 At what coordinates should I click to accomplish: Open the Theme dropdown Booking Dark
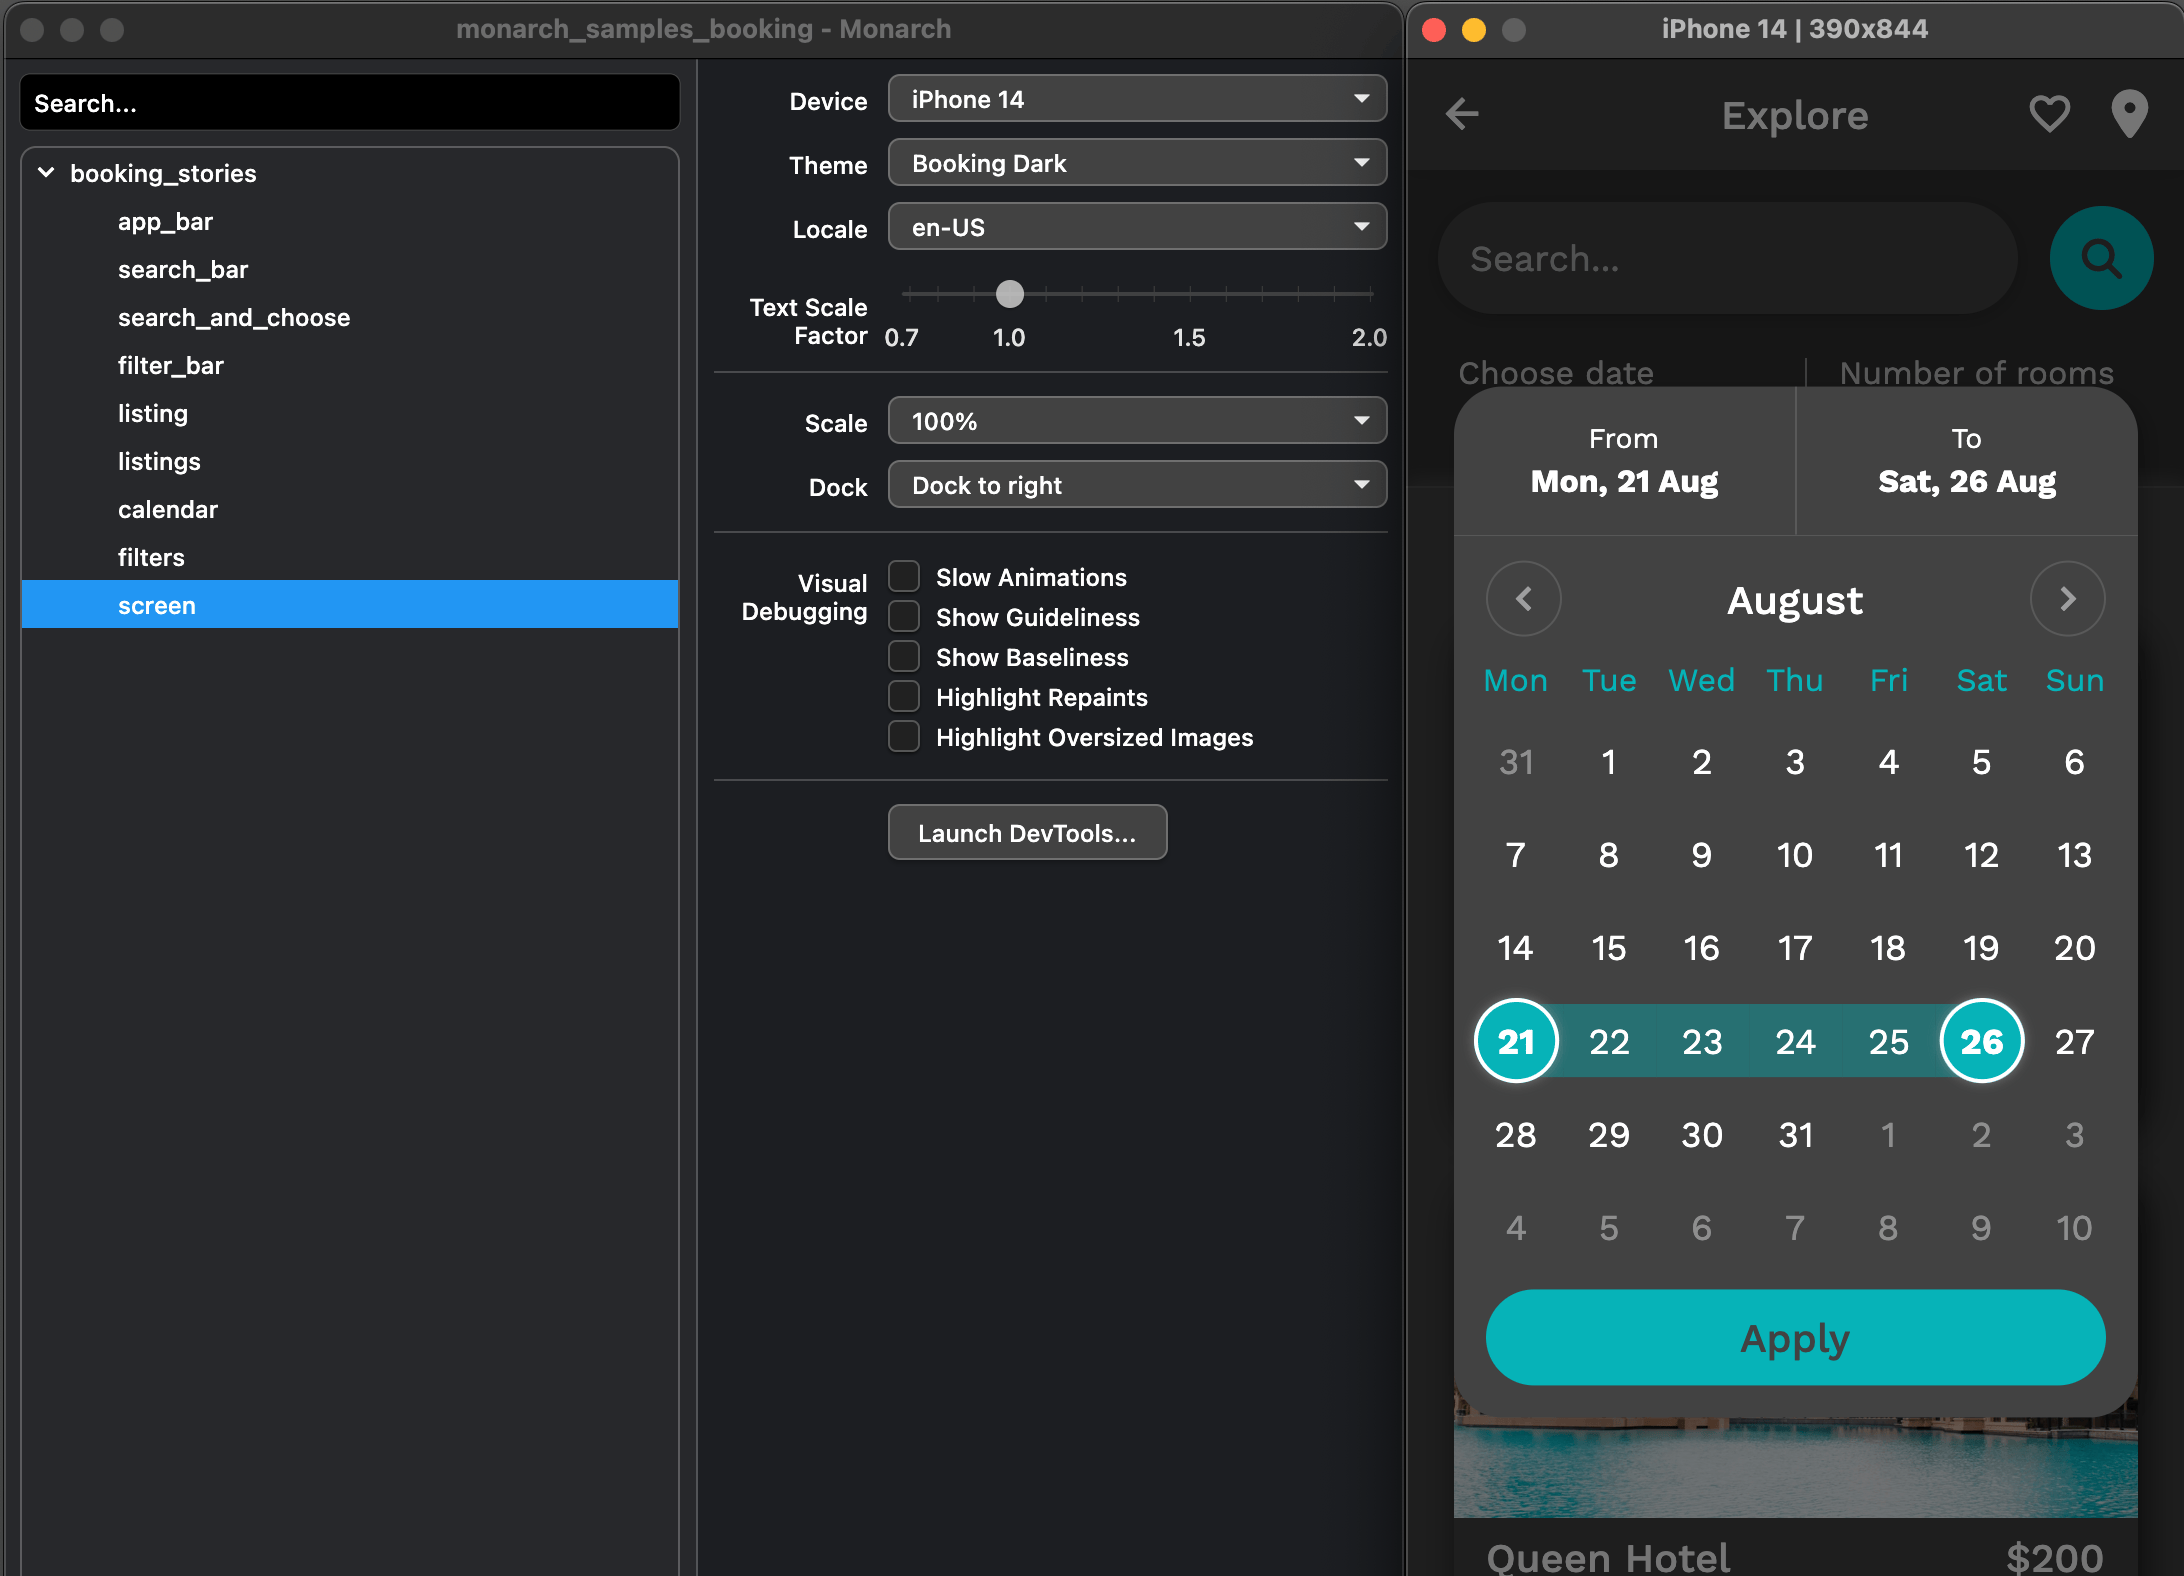point(1137,163)
